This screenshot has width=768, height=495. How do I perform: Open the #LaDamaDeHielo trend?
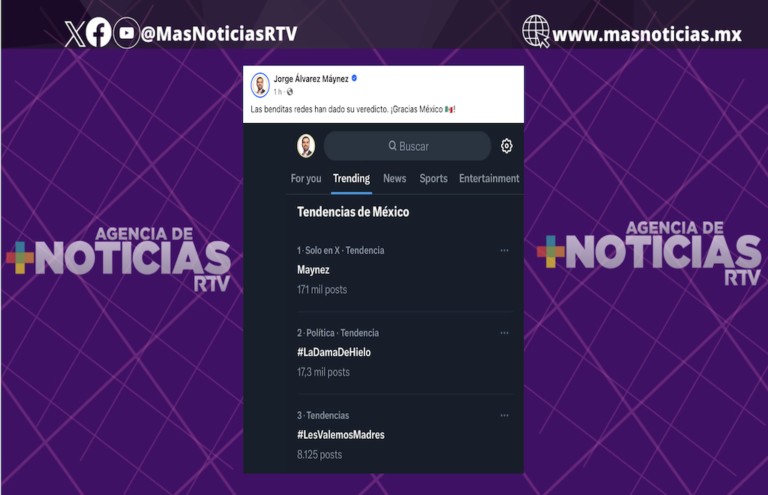(334, 353)
